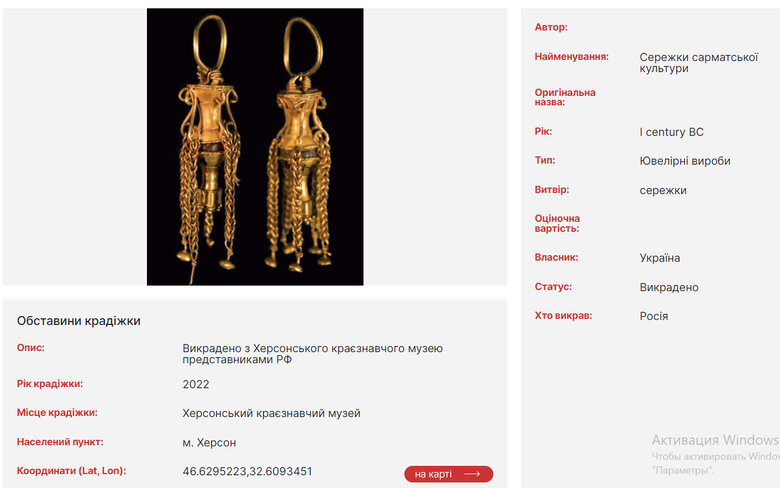The image size is (780, 488).
Task: Click the 'Херсонський краєзнавчий музей' theft place value
Action: [x=271, y=413]
